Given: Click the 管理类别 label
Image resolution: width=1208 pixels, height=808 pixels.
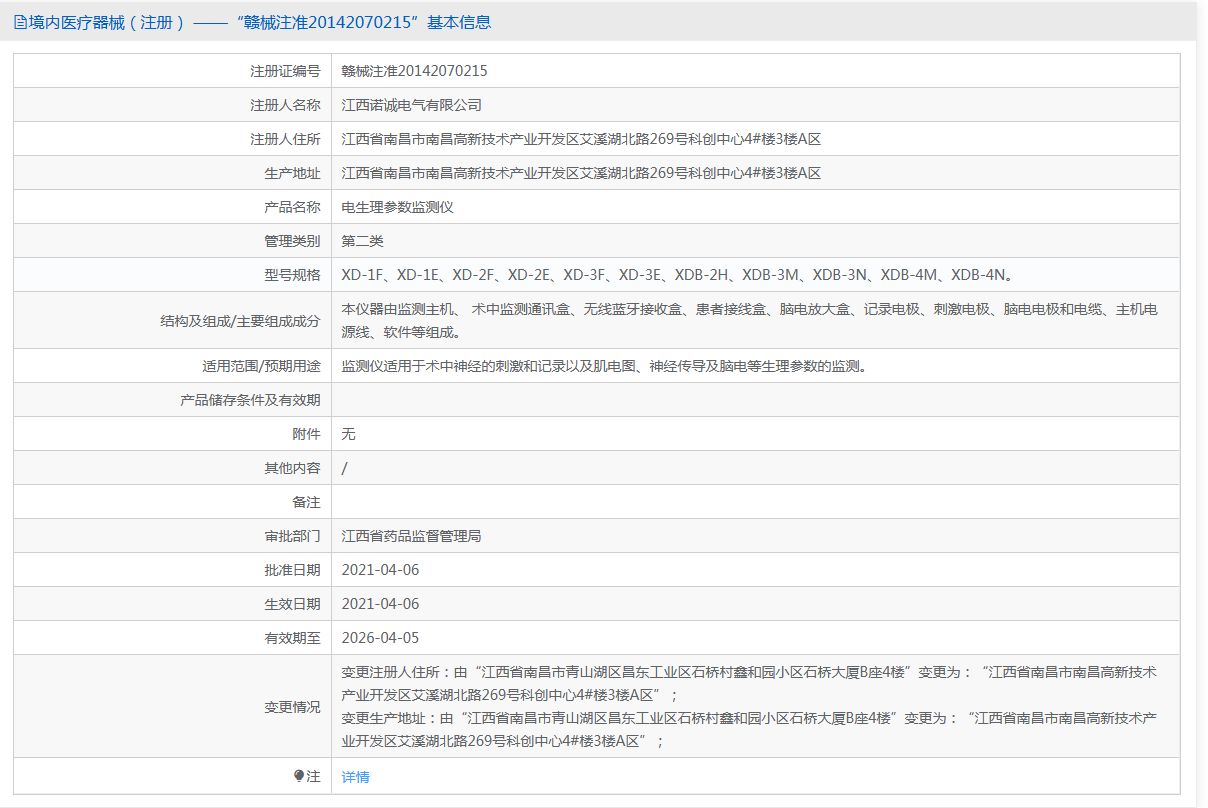Looking at the screenshot, I should coord(292,241).
